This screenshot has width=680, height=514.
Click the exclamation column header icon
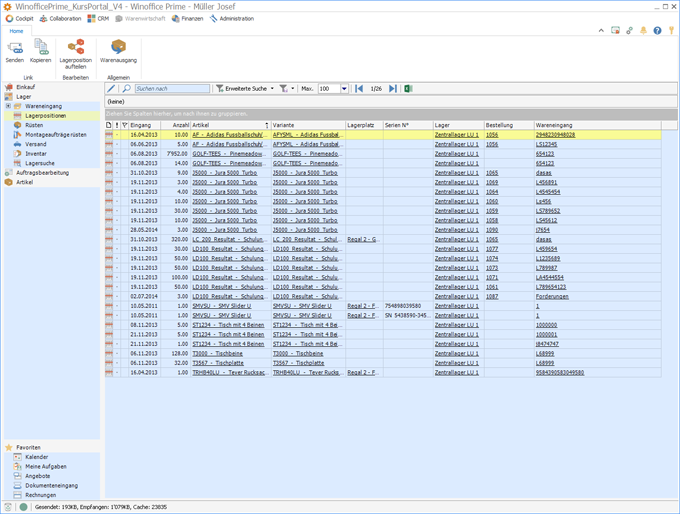(117, 125)
